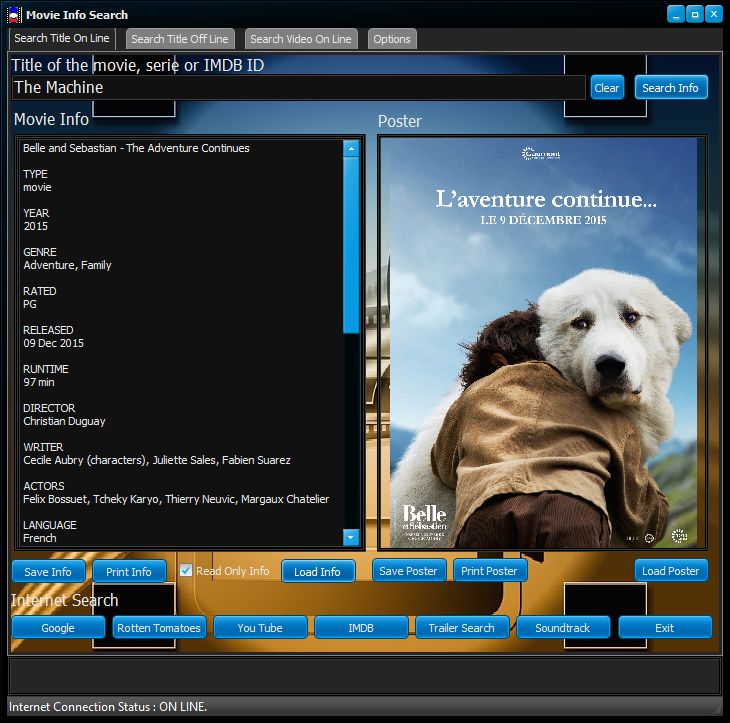Click the movie info scroll up arrow

[x=351, y=149]
